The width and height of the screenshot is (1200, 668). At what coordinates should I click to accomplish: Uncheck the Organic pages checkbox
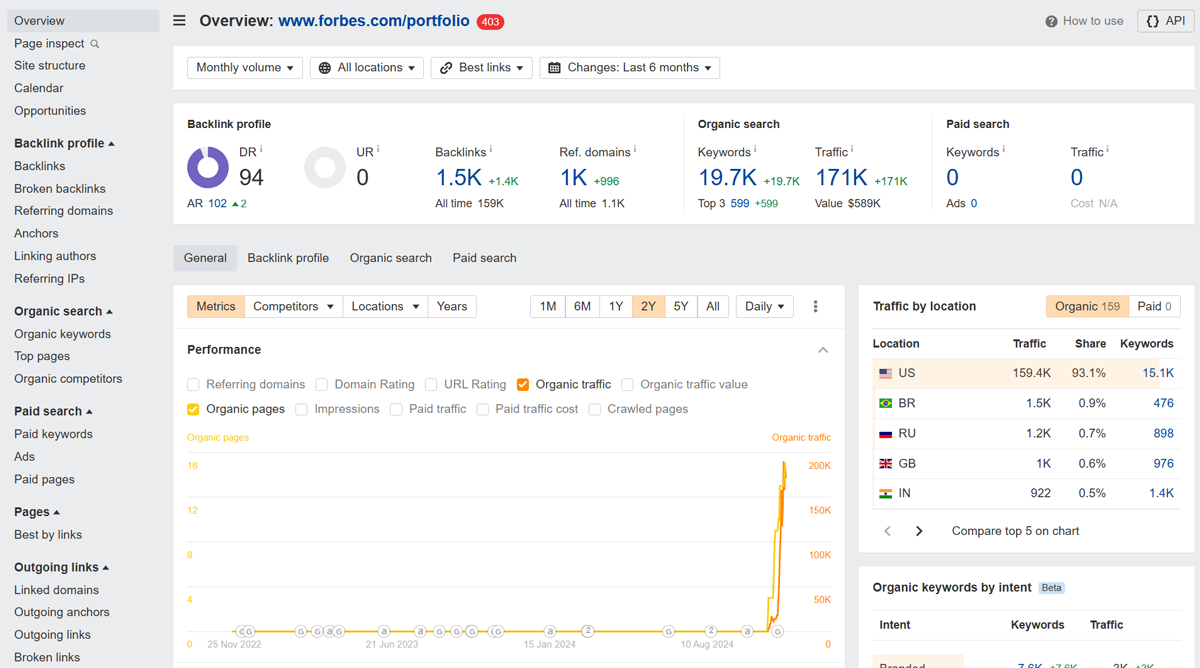[x=193, y=409]
